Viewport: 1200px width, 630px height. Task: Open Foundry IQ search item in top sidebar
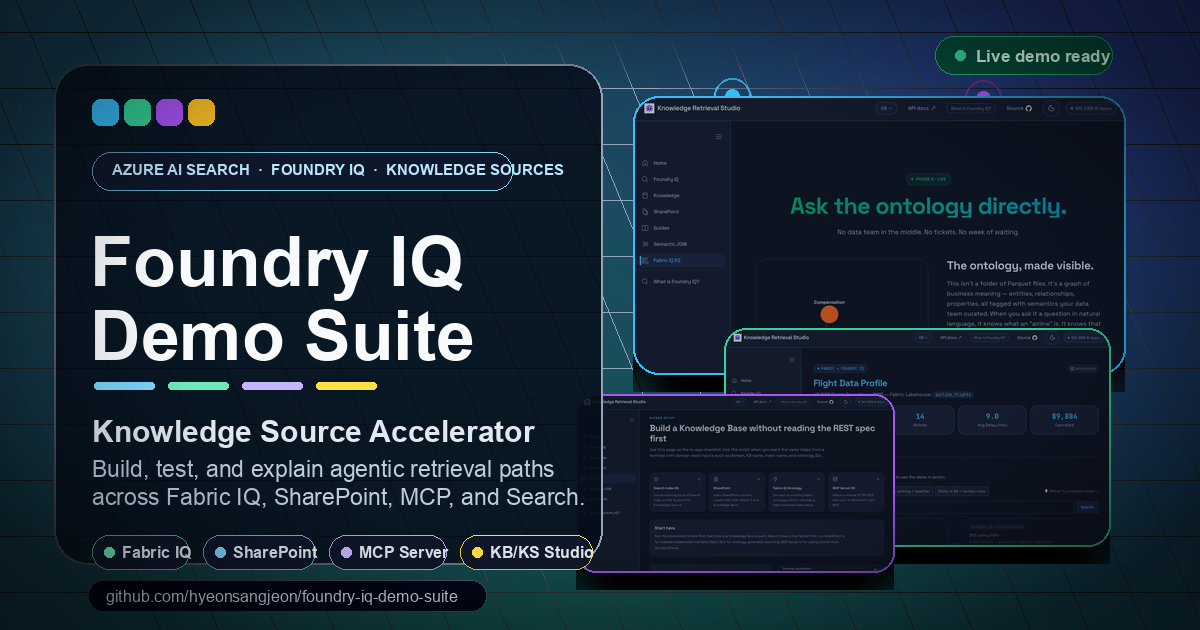pos(659,179)
